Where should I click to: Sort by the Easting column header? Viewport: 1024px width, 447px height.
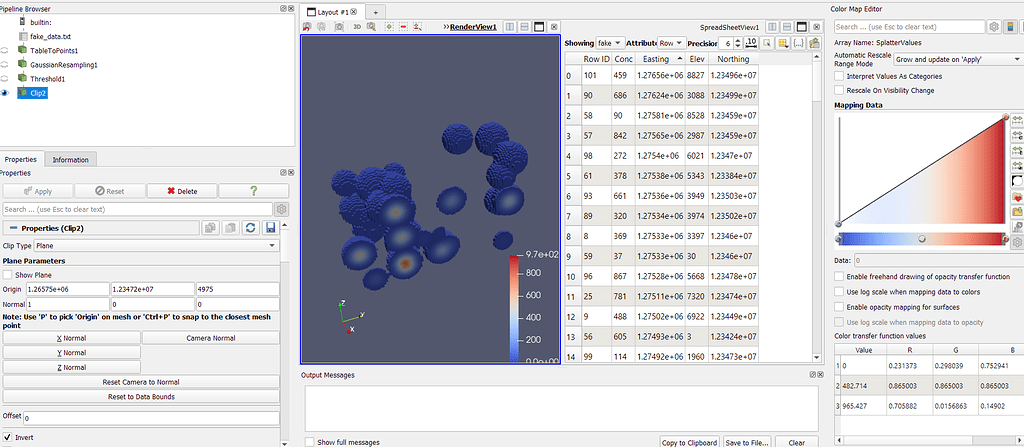(660, 59)
